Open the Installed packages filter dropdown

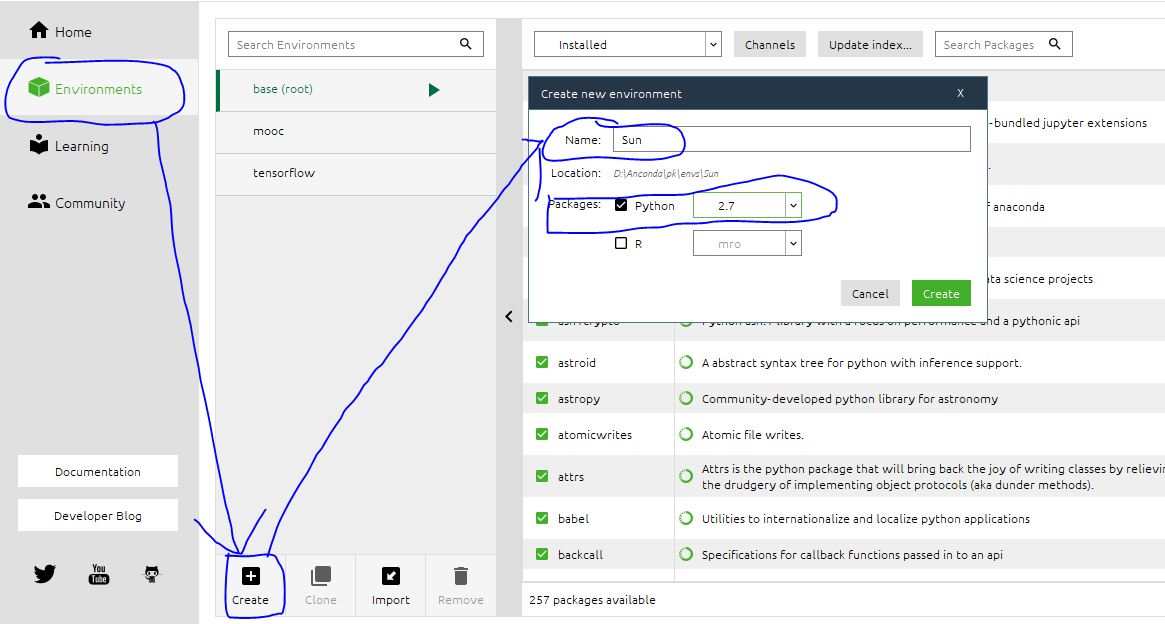click(628, 45)
